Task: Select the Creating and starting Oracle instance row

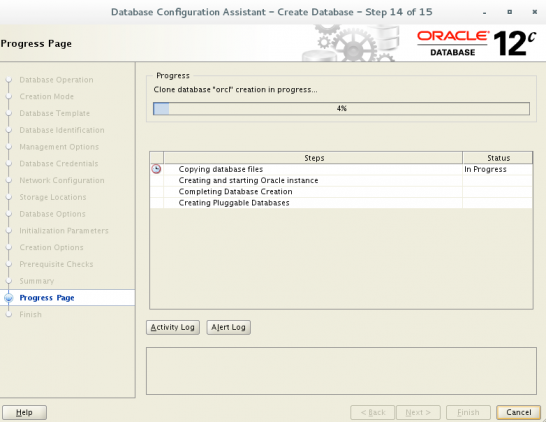Action: (341, 180)
